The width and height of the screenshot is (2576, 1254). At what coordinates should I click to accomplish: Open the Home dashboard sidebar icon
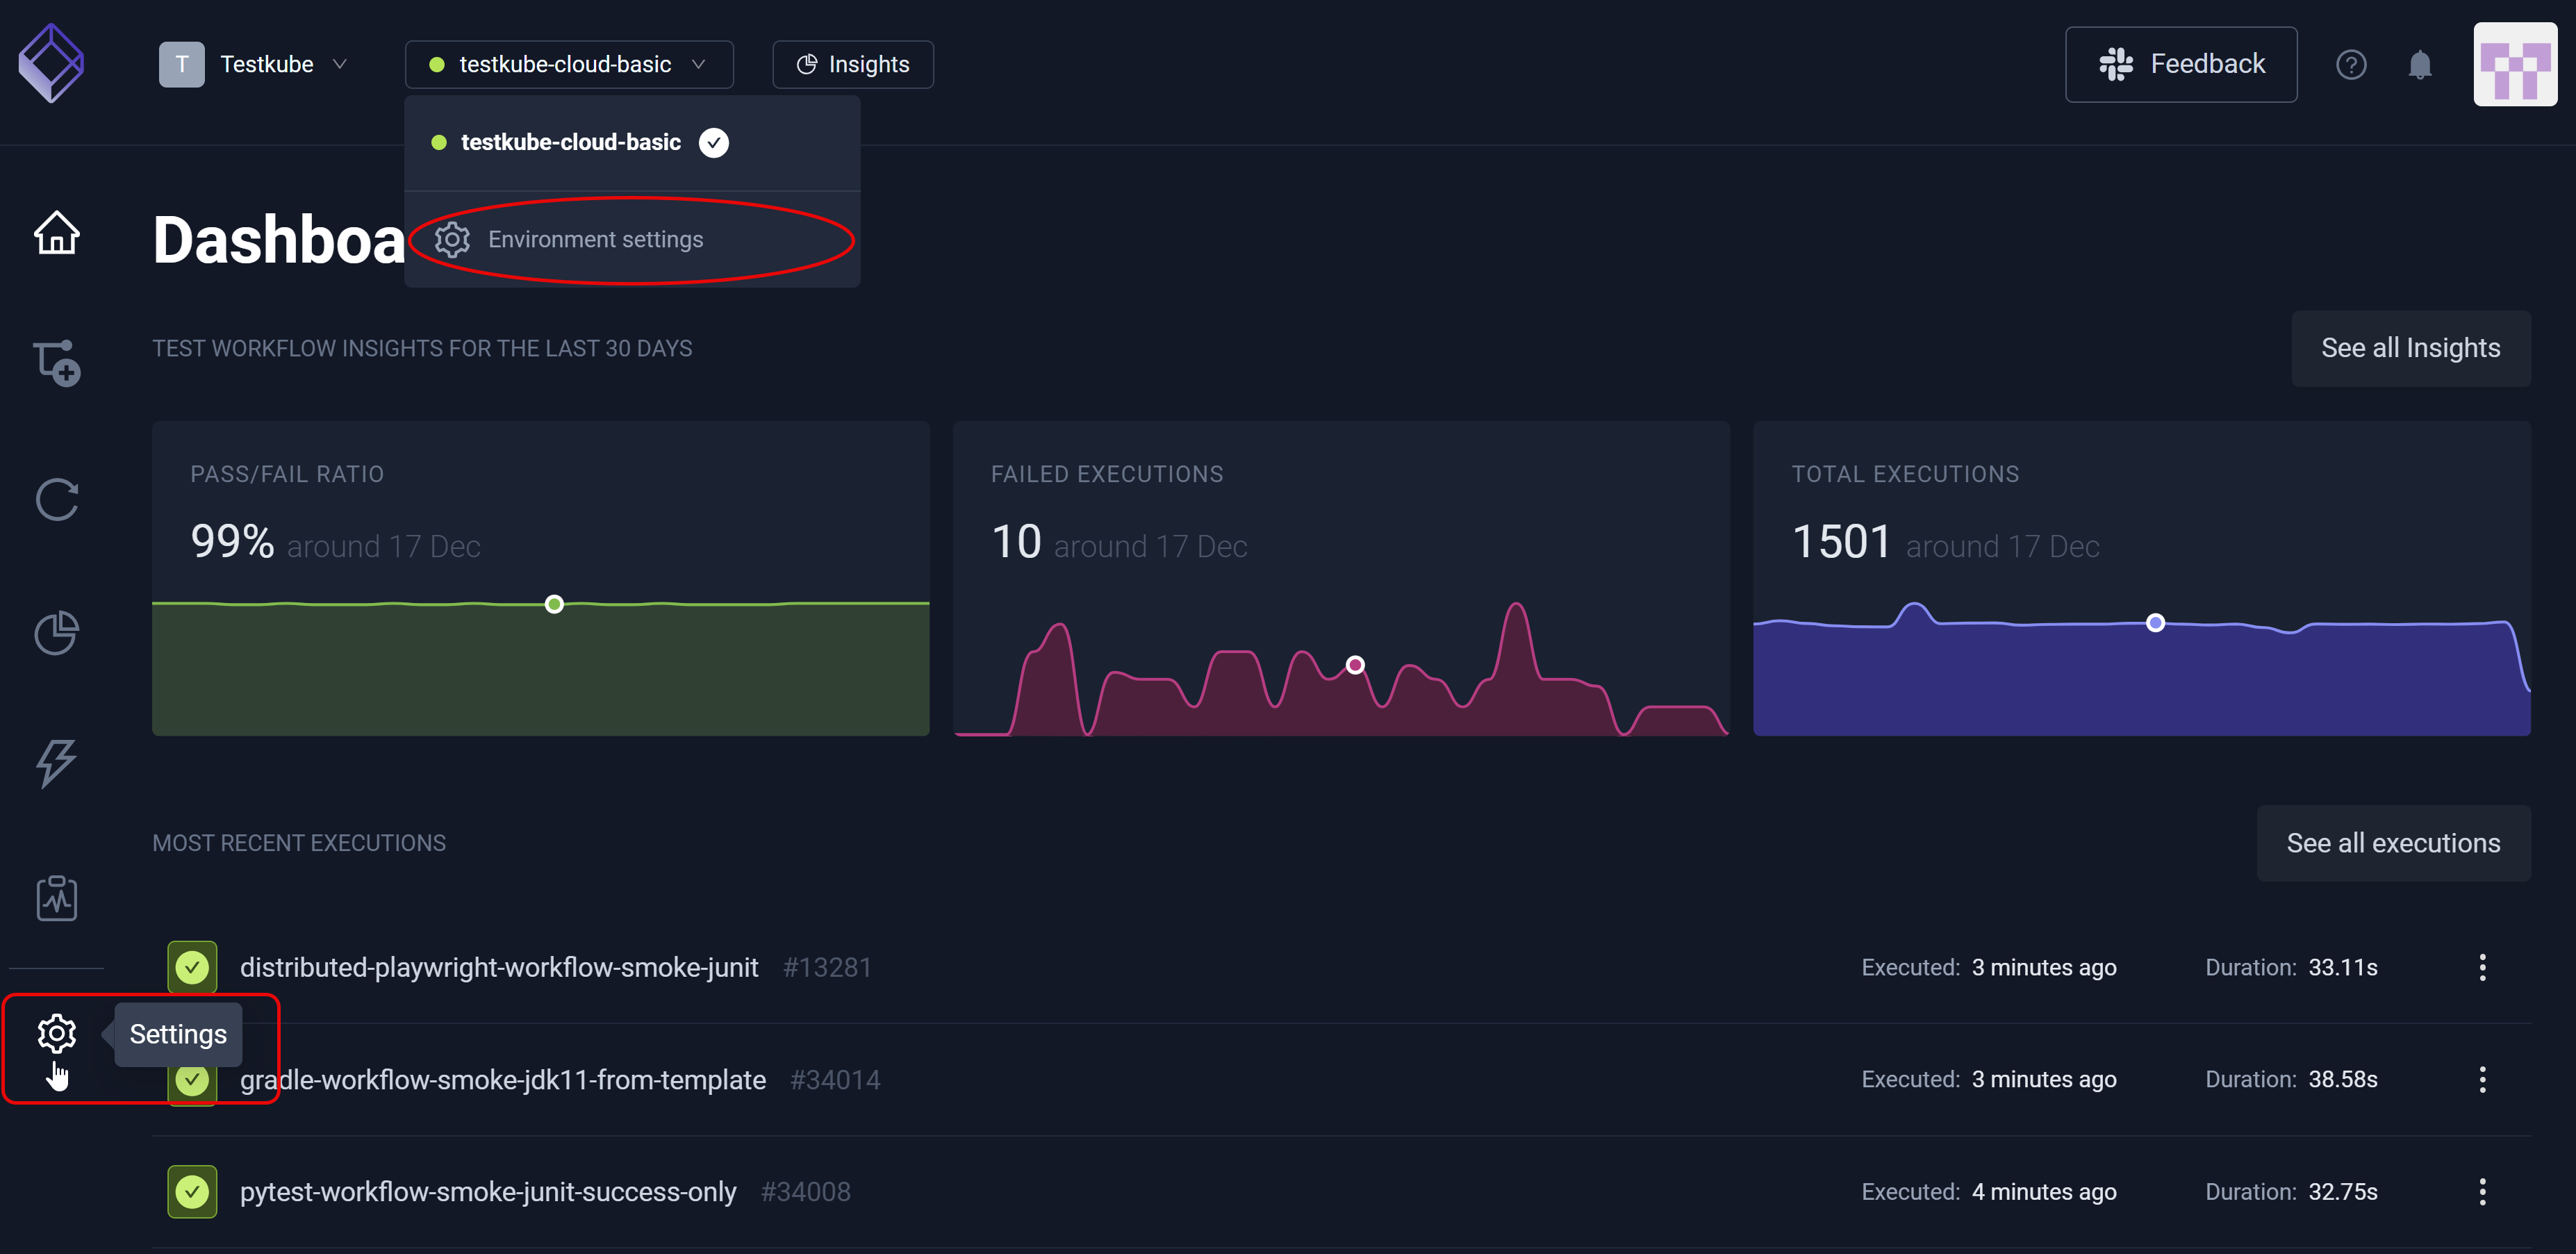pos(57,233)
